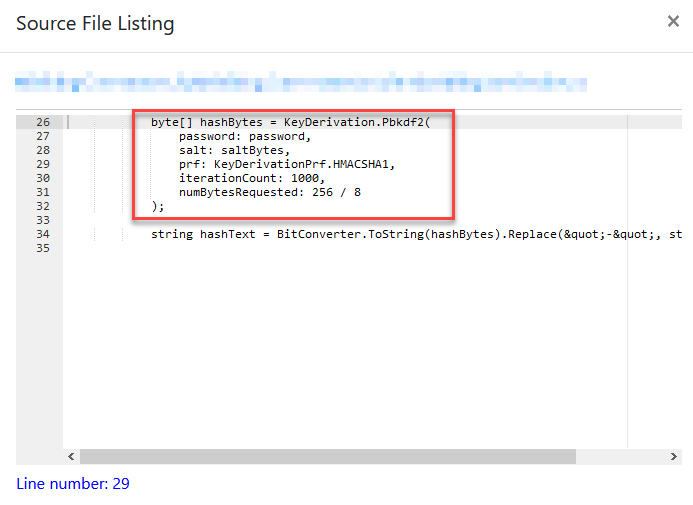Click the blurred file path link
The width and height of the screenshot is (693, 505).
tap(300, 82)
